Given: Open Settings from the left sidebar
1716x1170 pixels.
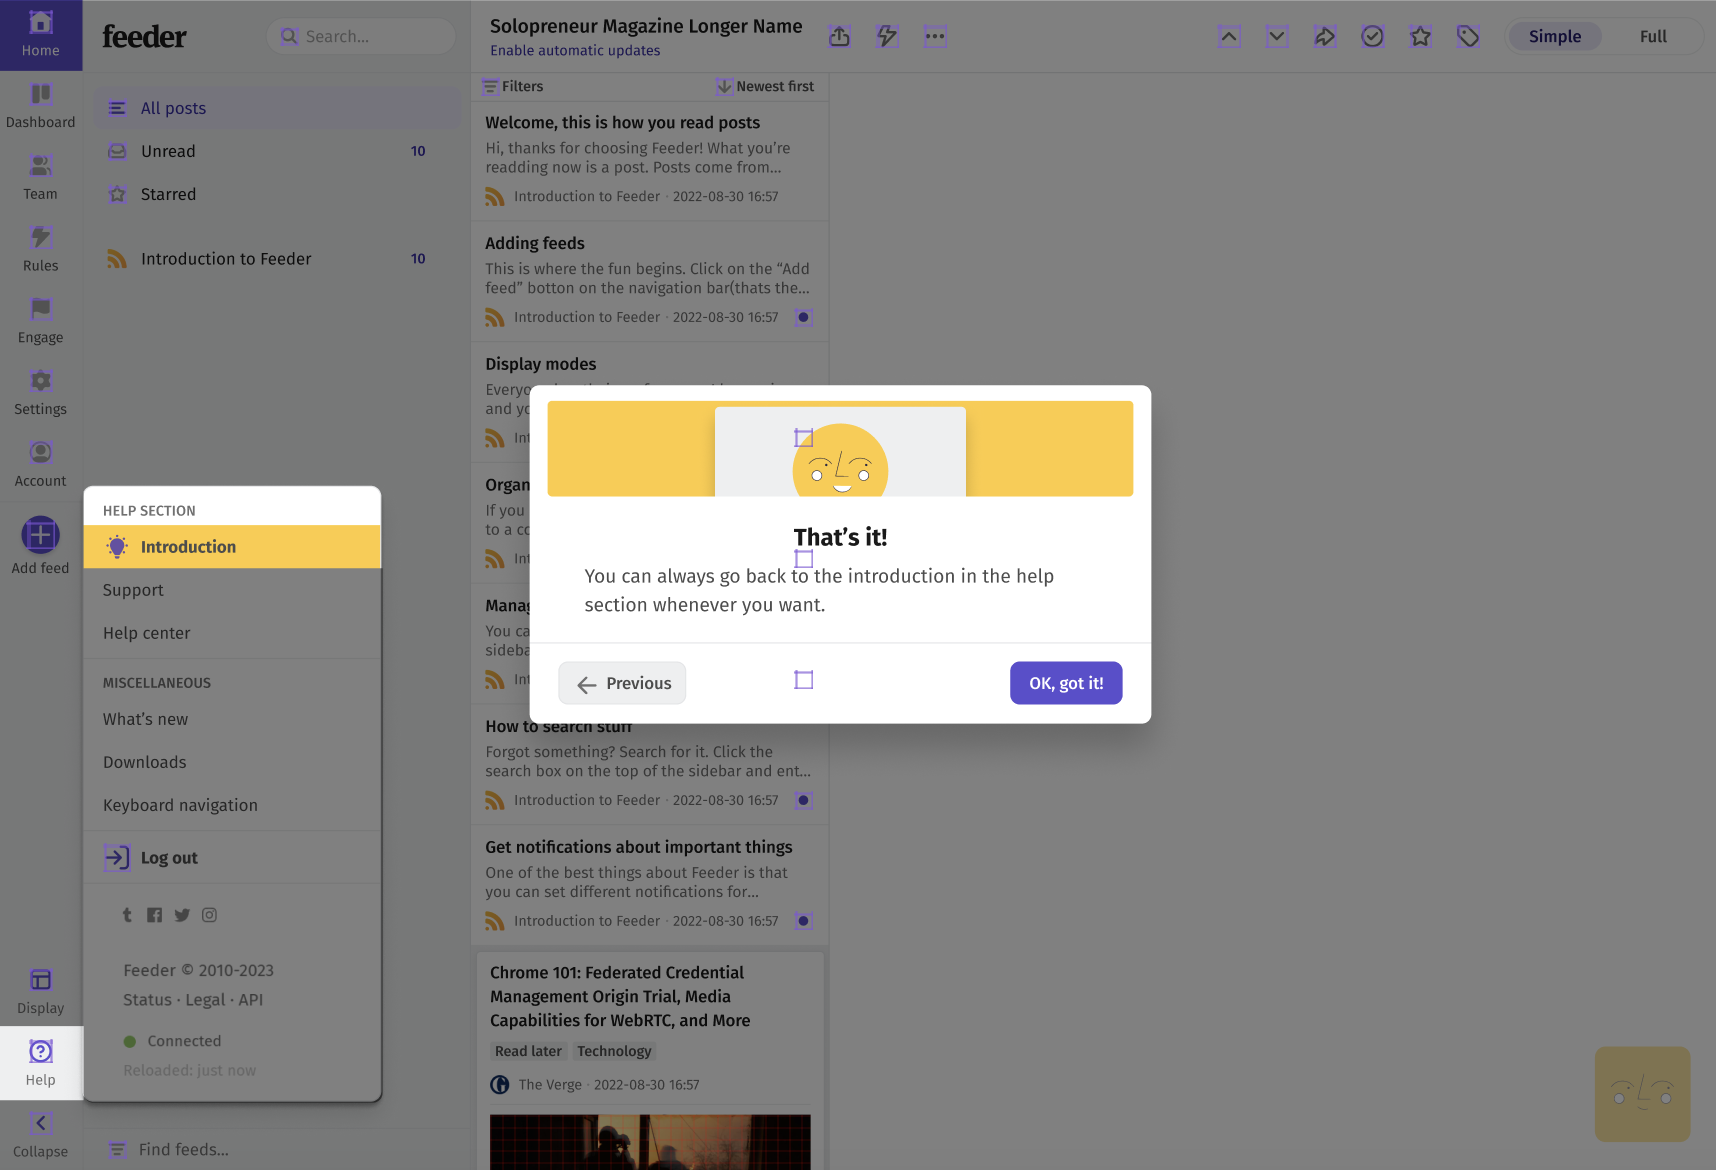Looking at the screenshot, I should click(41, 394).
